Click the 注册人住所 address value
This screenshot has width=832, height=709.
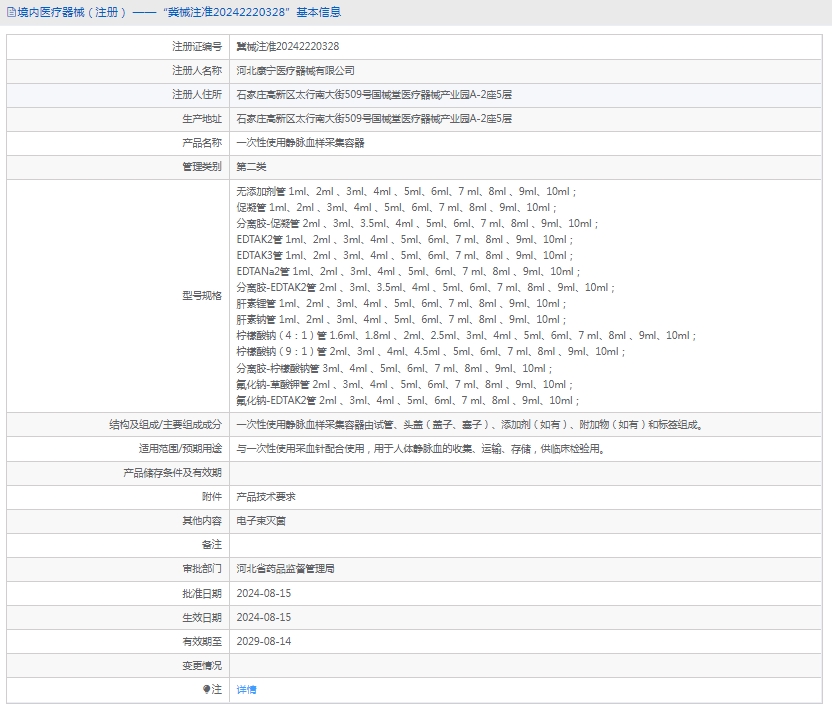click(x=373, y=95)
